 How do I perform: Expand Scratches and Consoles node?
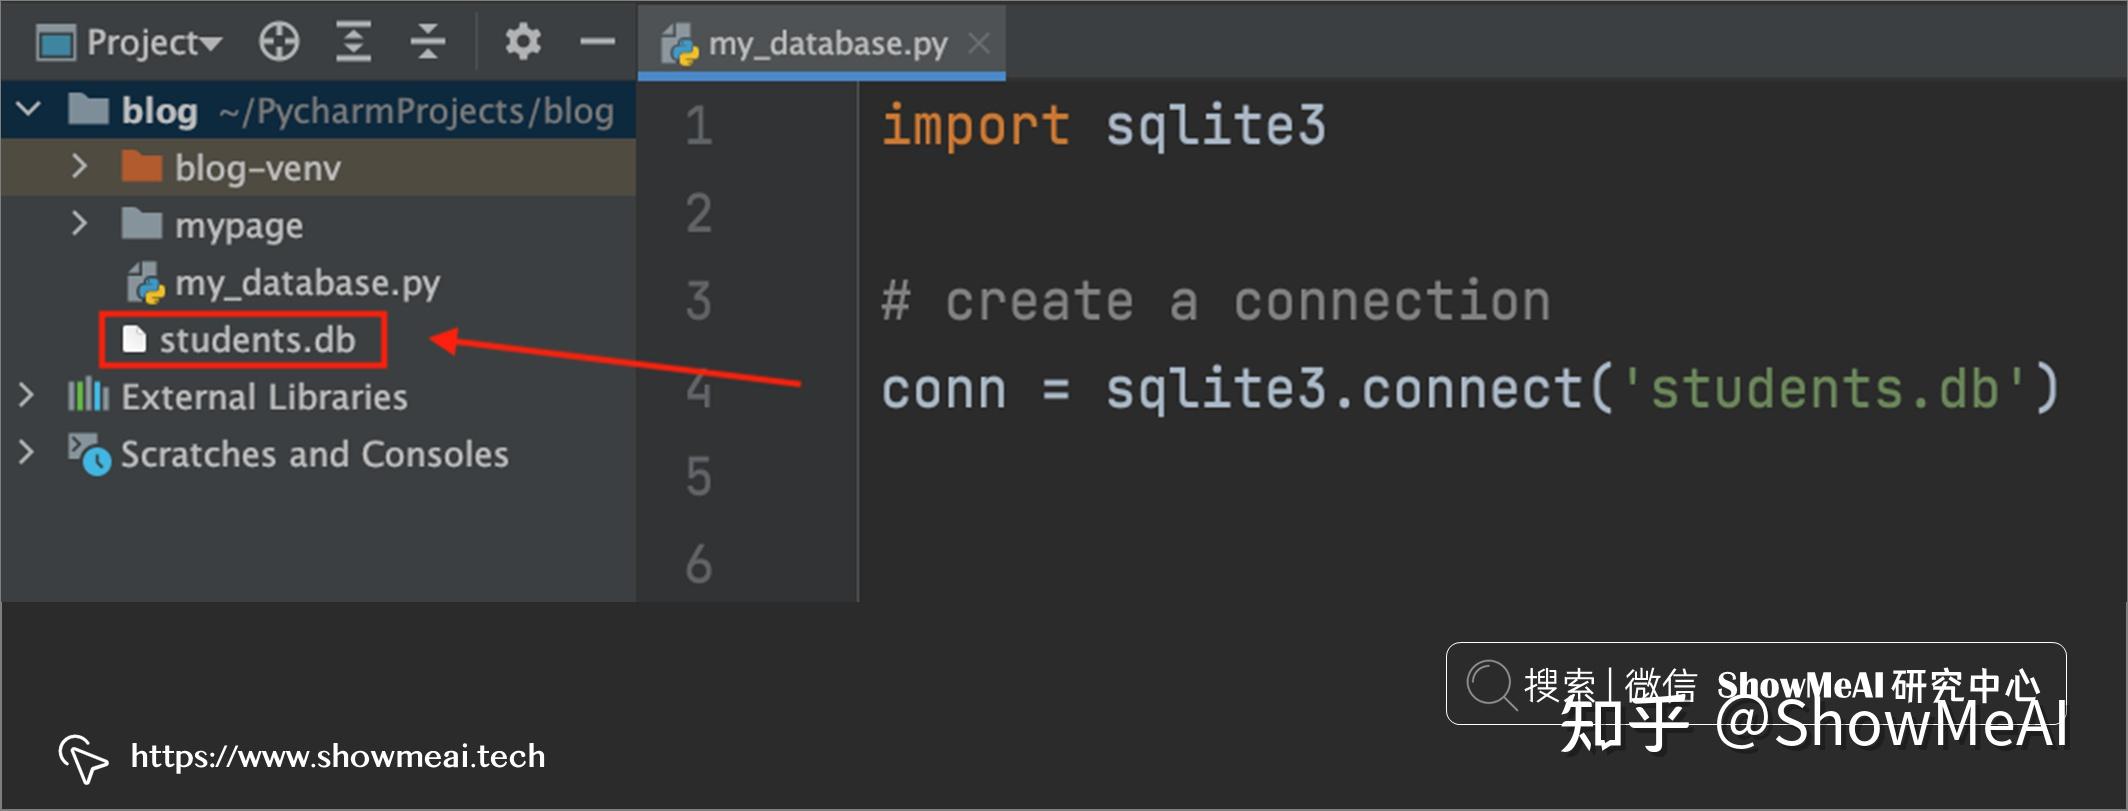[26, 453]
